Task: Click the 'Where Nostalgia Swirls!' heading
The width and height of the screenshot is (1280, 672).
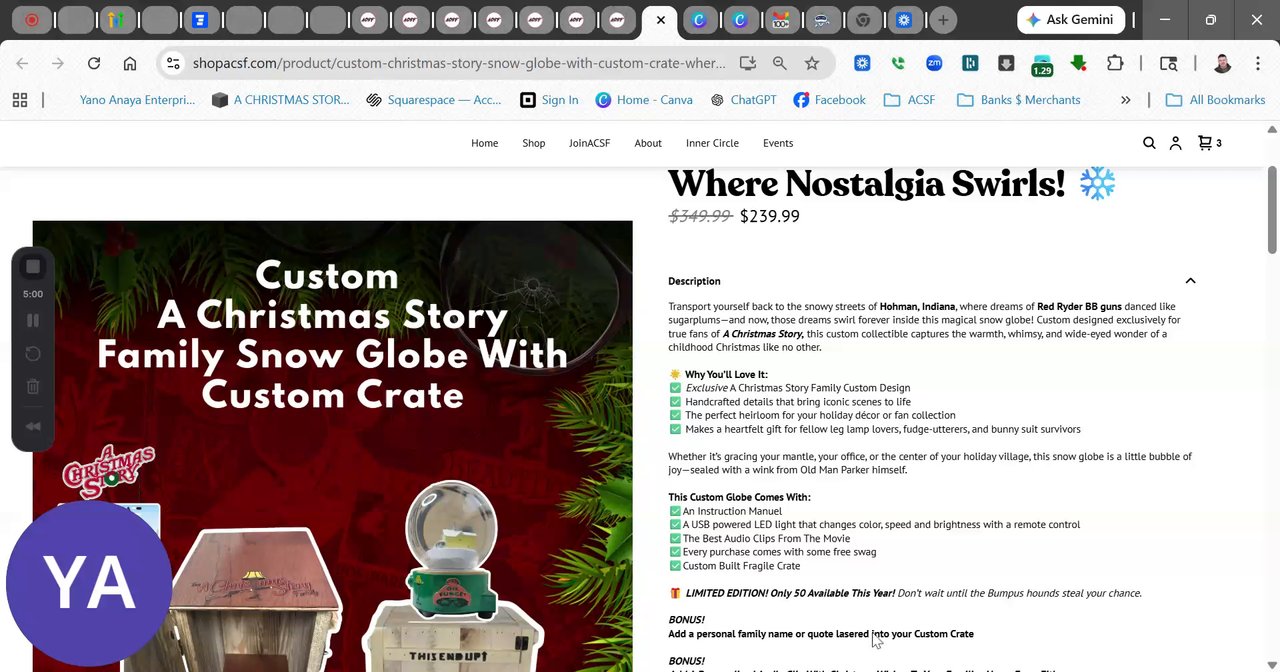Action: 866,184
